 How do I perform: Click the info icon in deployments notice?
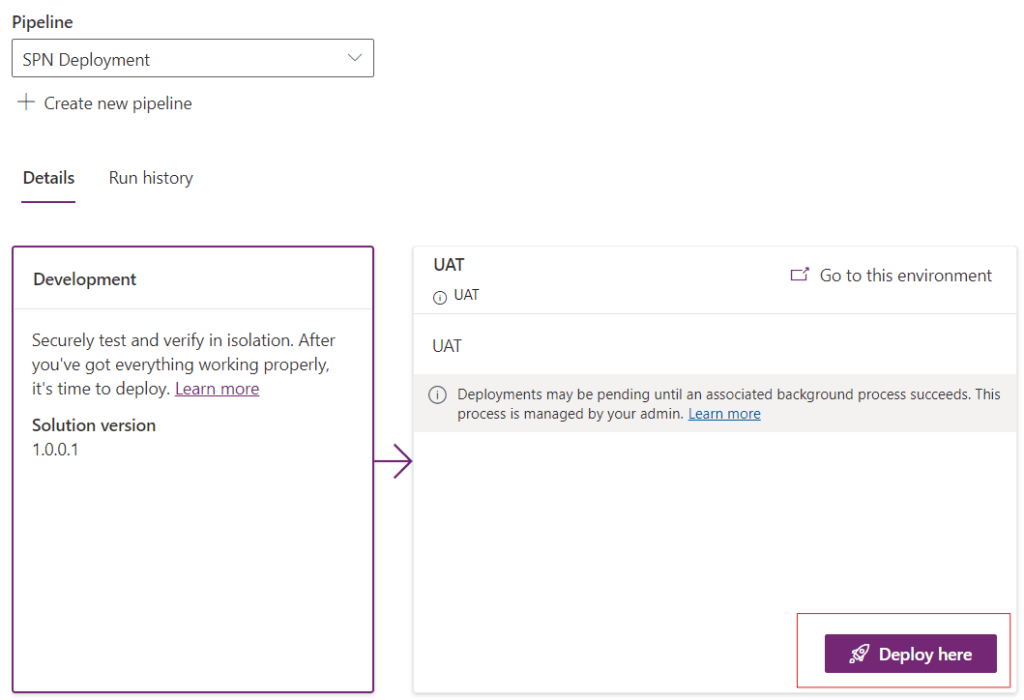(x=437, y=395)
